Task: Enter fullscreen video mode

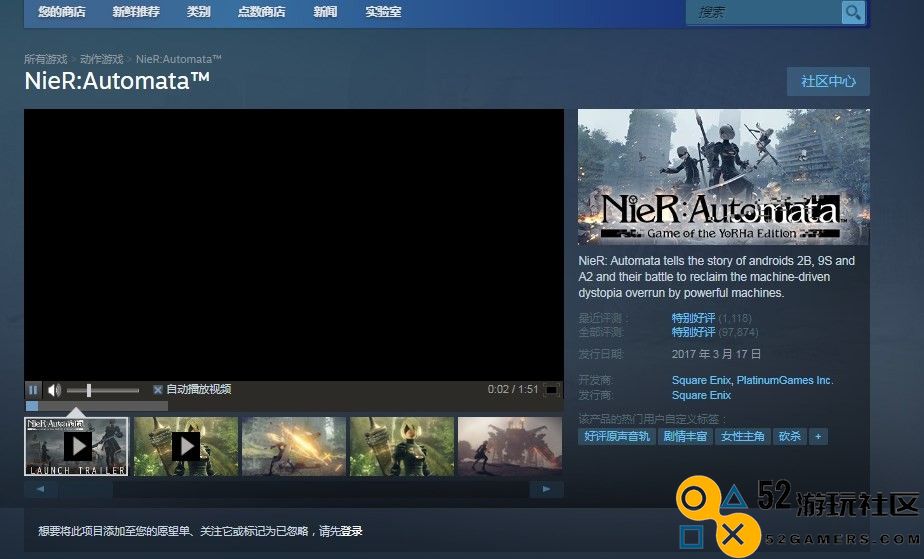Action: 552,390
